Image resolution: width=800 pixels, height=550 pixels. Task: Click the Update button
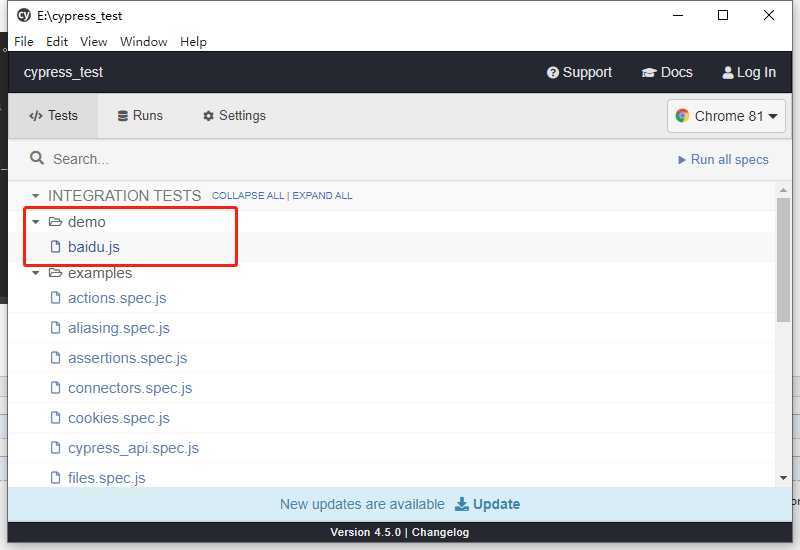point(487,504)
